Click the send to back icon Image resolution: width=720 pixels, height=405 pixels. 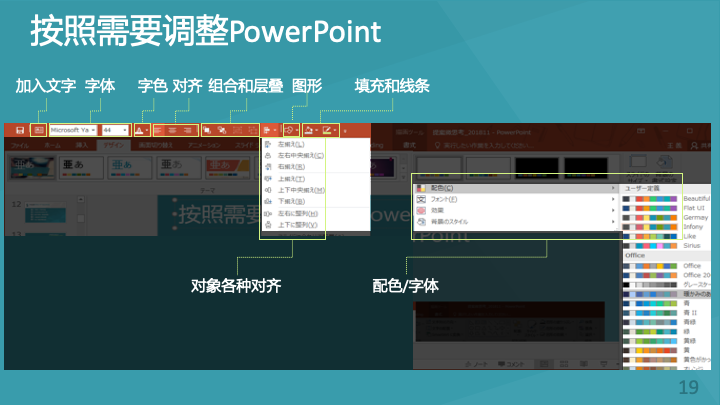click(222, 130)
